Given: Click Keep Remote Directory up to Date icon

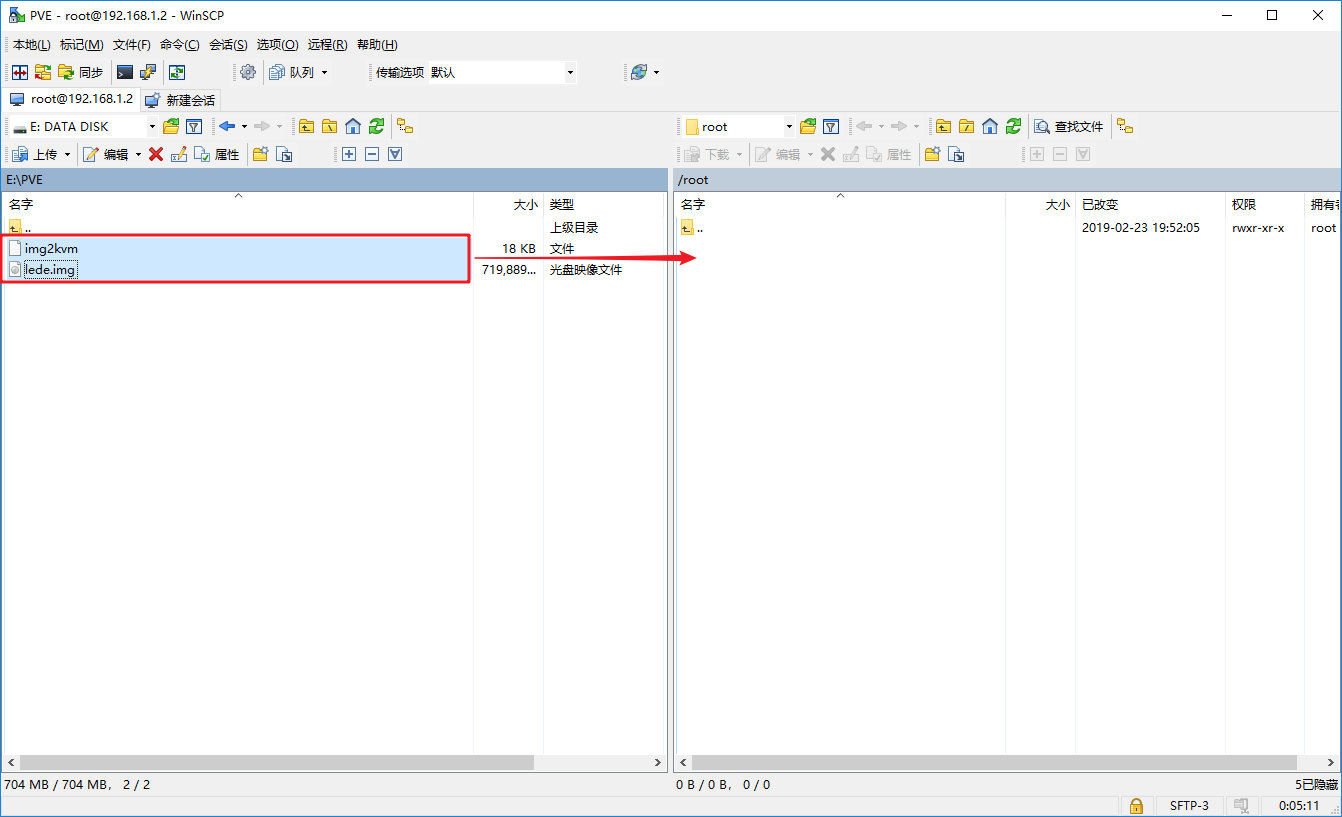Looking at the screenshot, I should (43, 72).
